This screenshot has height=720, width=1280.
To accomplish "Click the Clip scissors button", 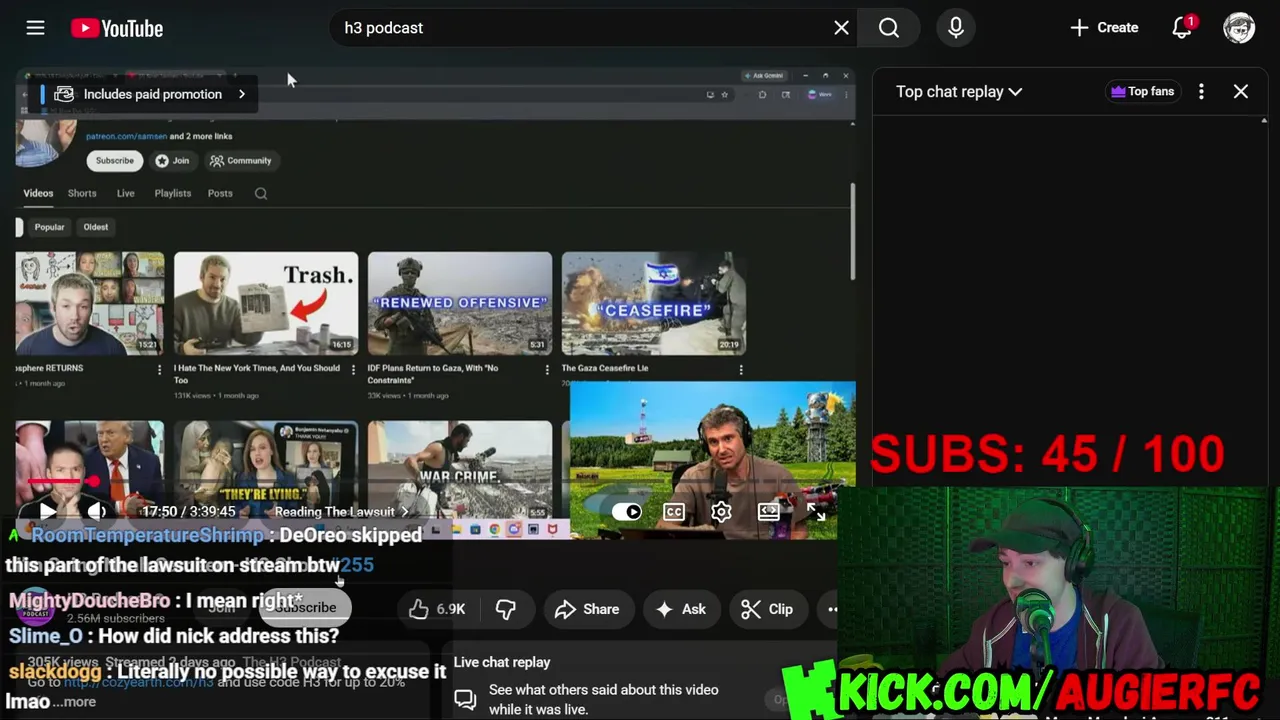I will (x=767, y=609).
